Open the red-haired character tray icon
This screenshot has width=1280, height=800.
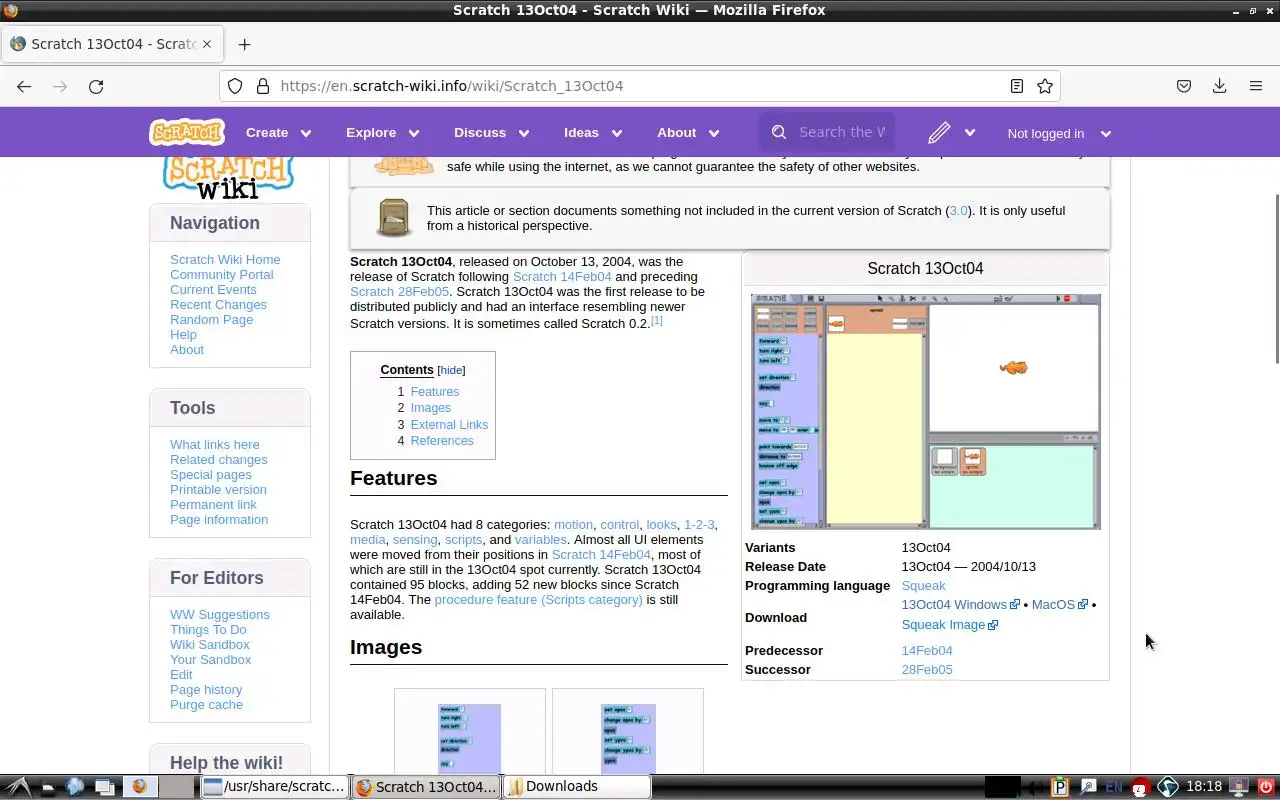1140,787
